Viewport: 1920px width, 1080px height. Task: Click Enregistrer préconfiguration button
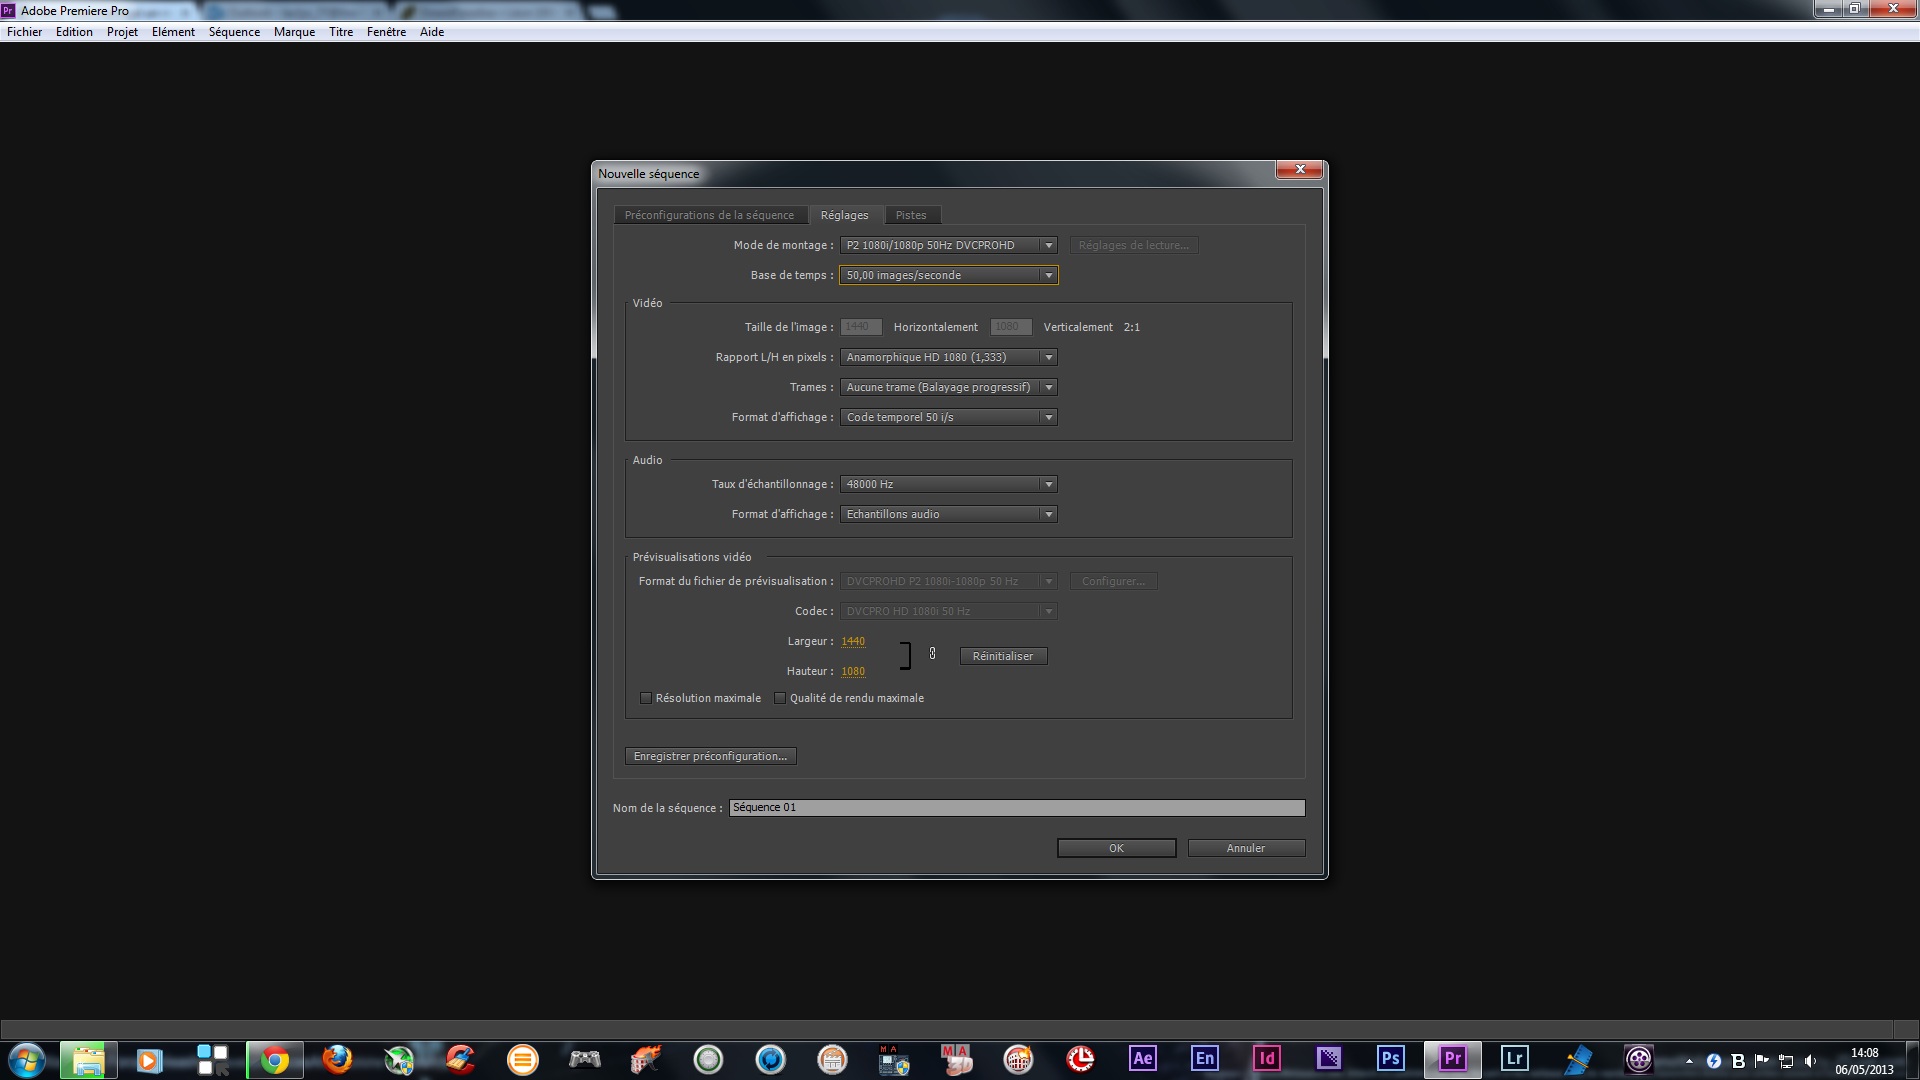[710, 756]
